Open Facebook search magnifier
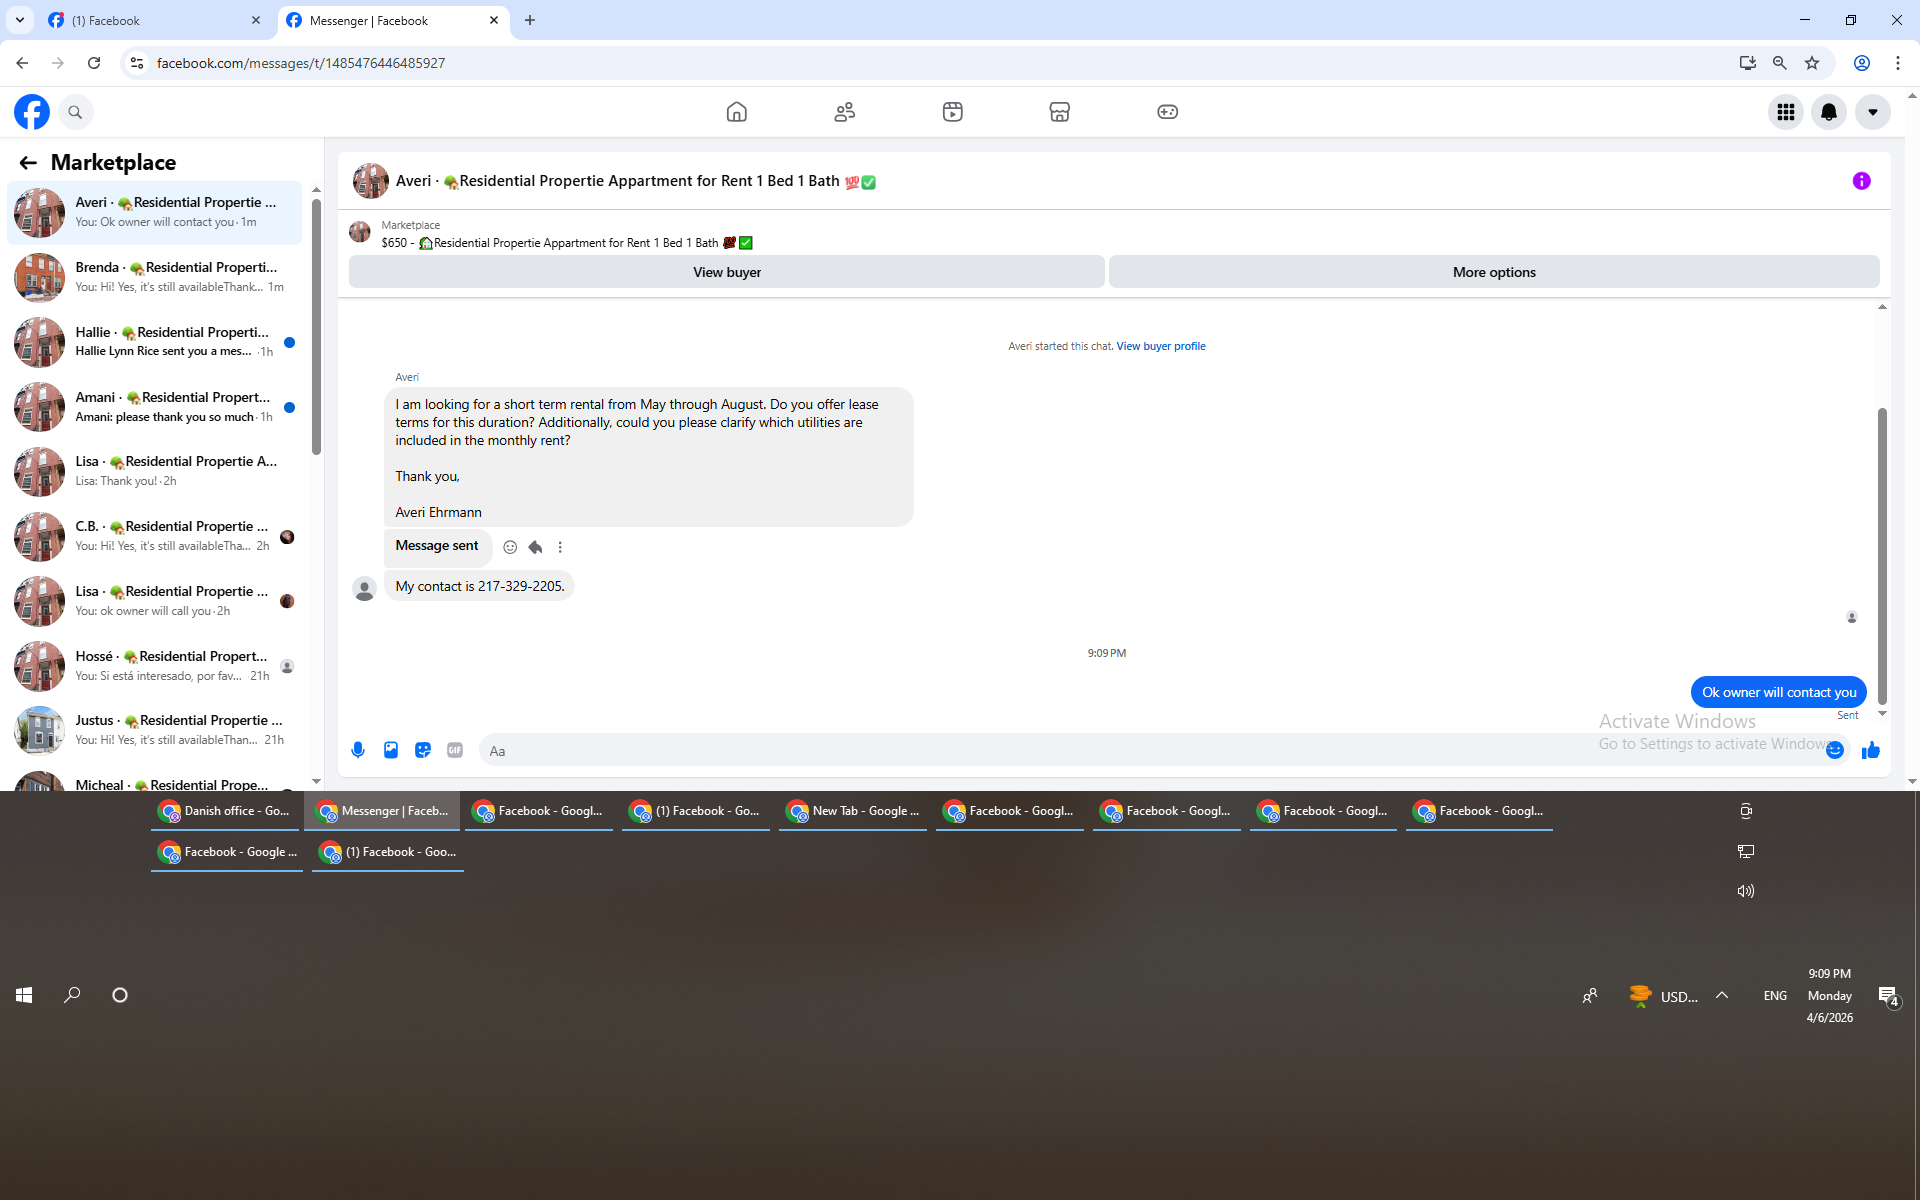Screen dimensions: 1920x1200 click(x=75, y=112)
